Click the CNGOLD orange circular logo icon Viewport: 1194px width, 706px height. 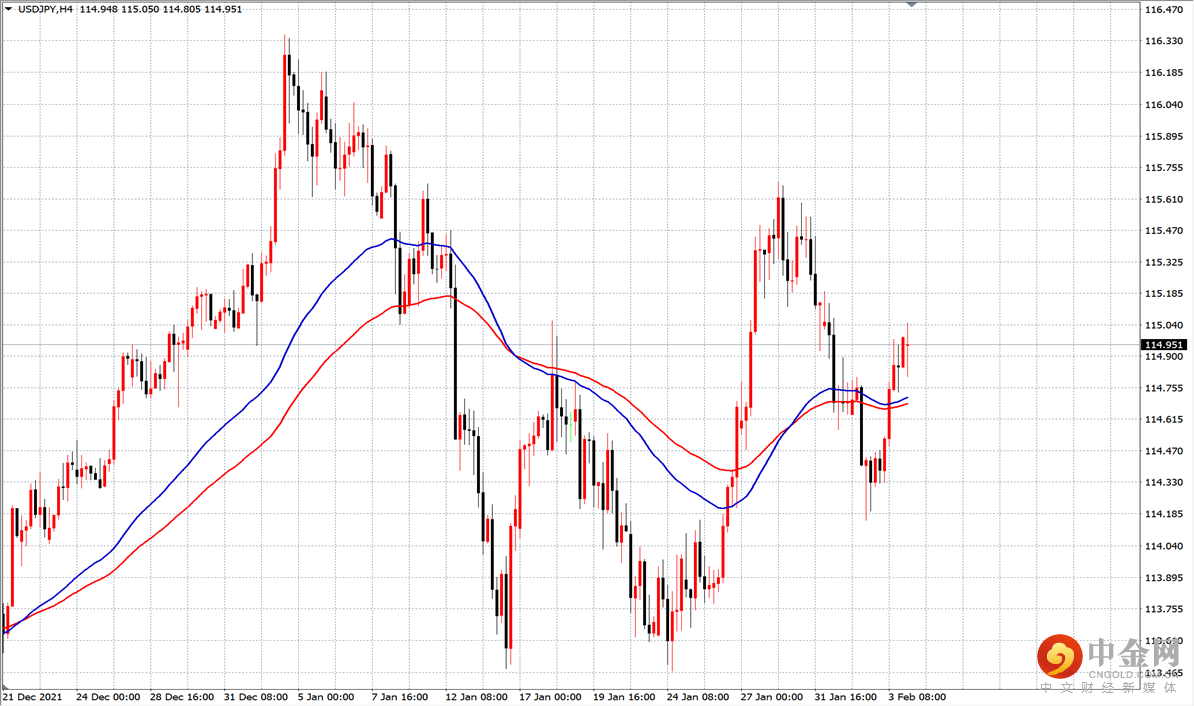tap(1059, 656)
